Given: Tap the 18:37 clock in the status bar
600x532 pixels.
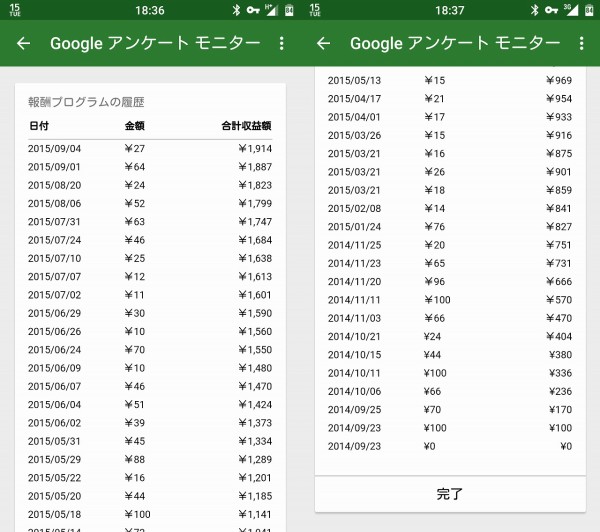Looking at the screenshot, I should point(450,10).
